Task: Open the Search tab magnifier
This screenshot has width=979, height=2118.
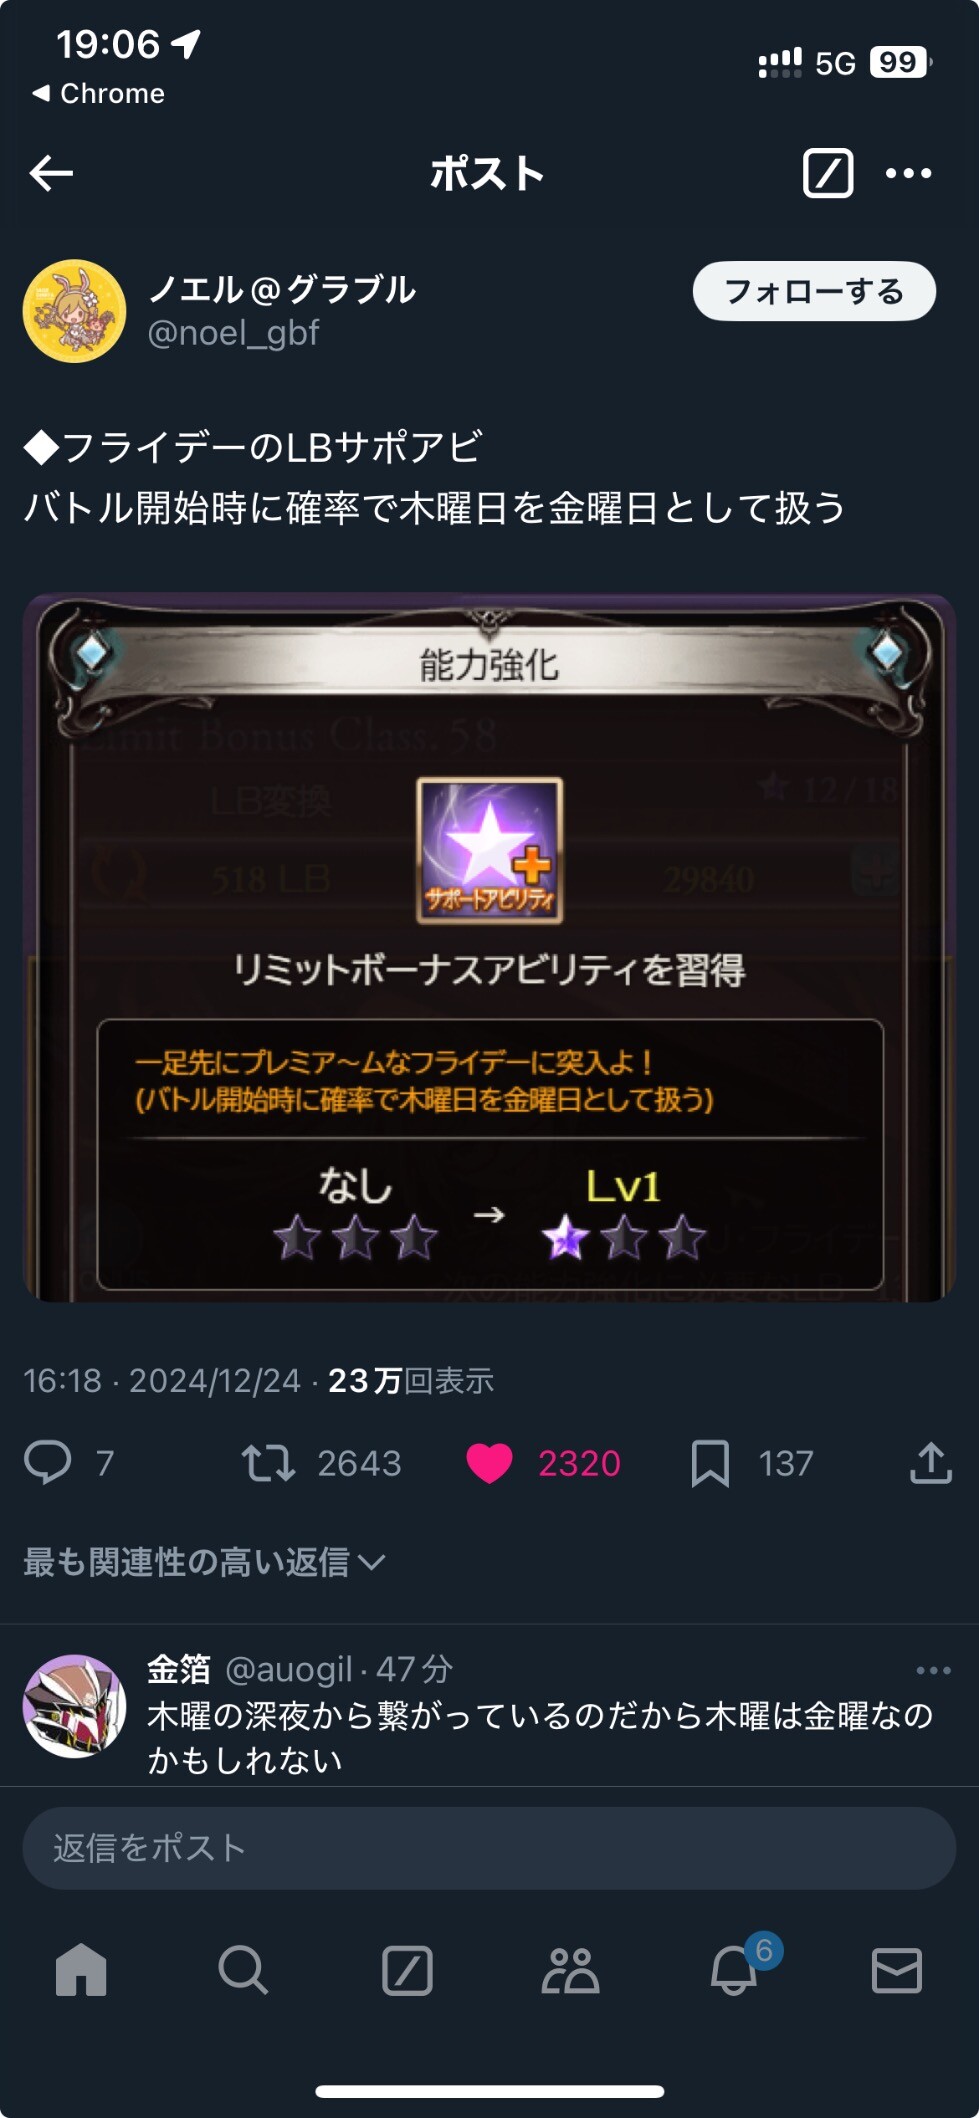Action: [x=243, y=1969]
